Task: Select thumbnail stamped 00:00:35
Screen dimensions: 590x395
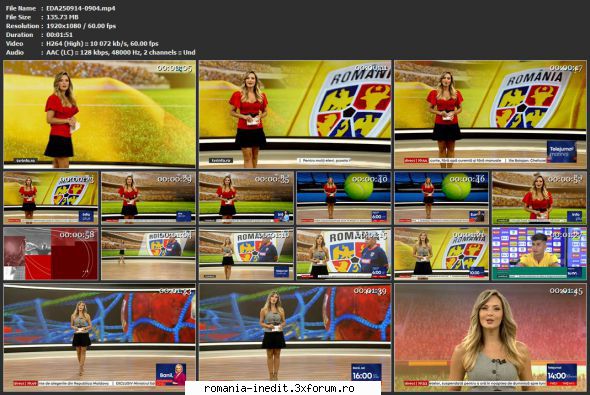Action: [x=246, y=198]
